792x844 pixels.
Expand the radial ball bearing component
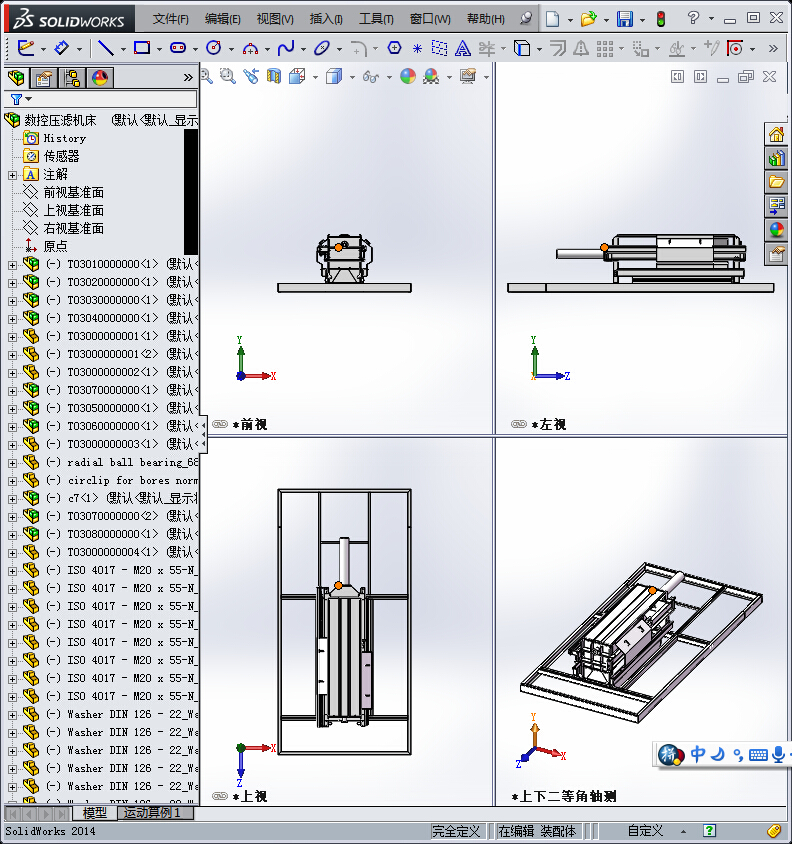click(x=12, y=463)
